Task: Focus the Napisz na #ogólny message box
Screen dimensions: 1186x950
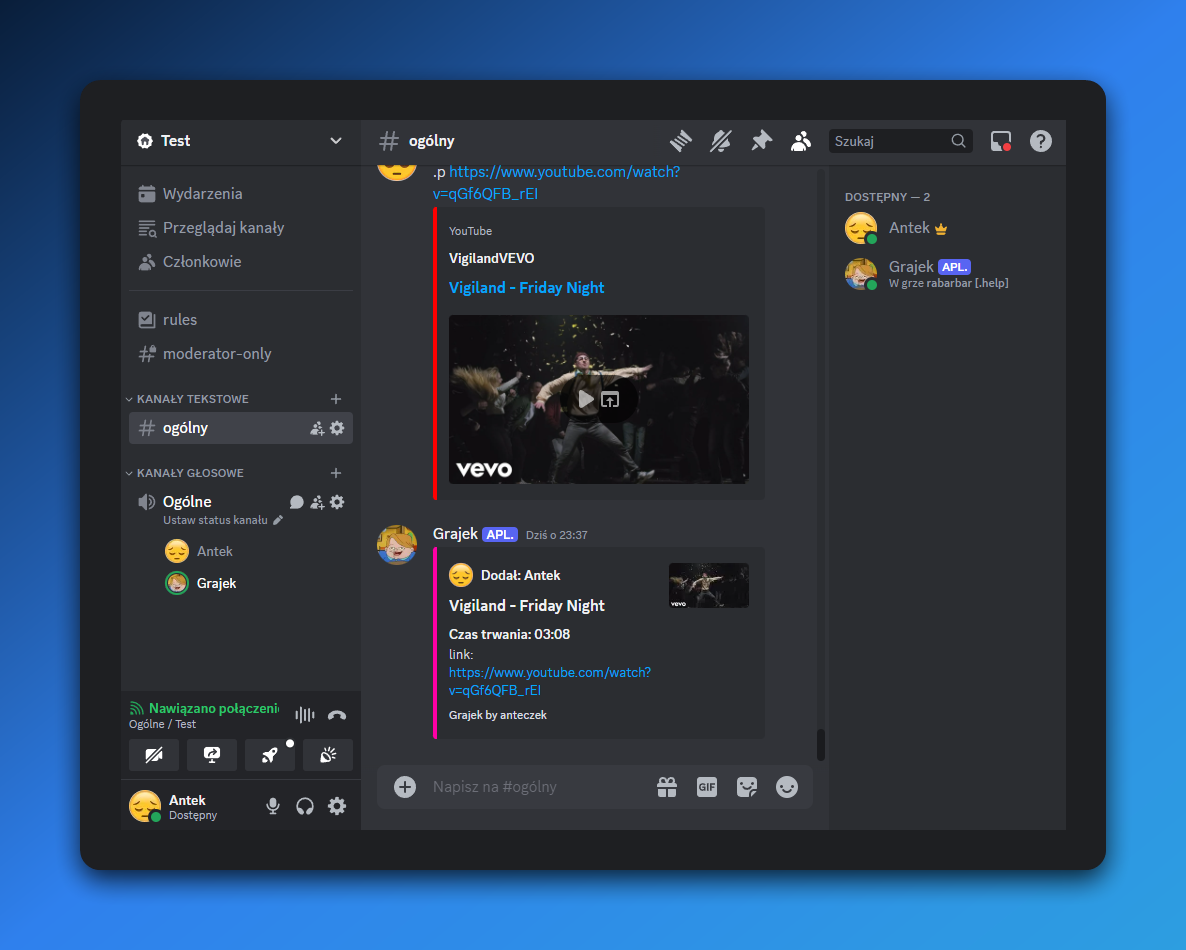Action: coord(537,787)
